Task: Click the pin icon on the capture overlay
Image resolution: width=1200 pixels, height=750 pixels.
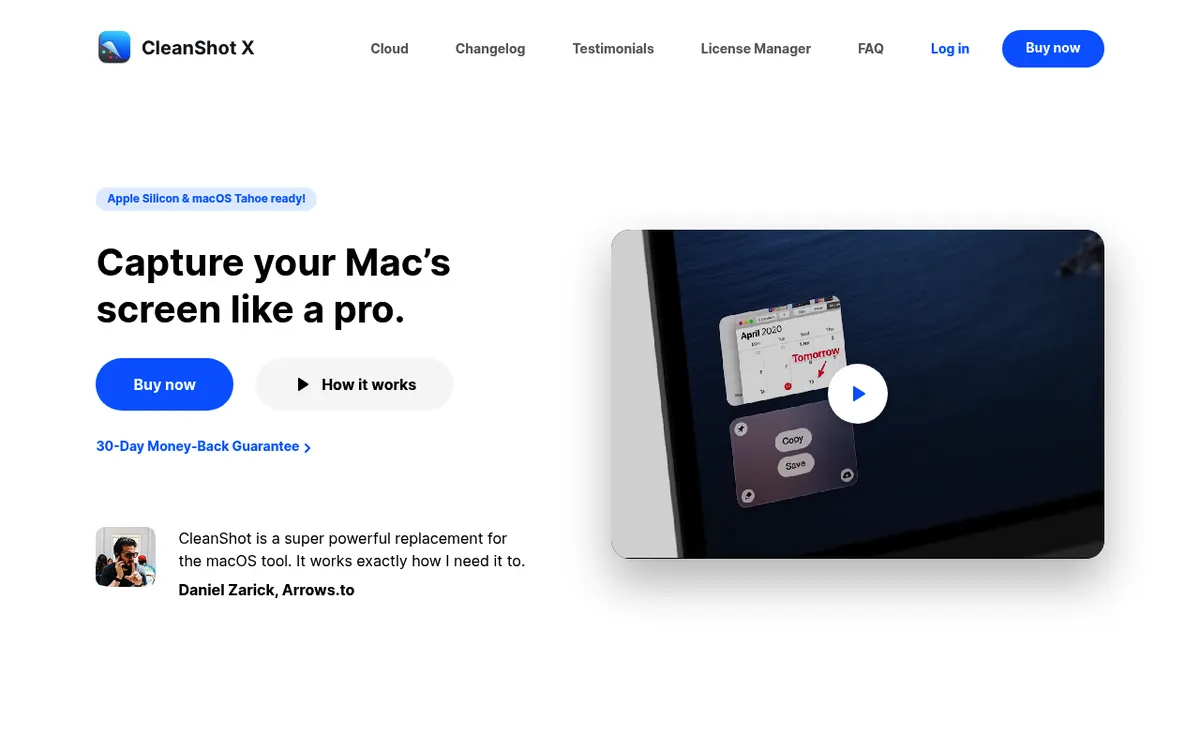Action: point(741,428)
